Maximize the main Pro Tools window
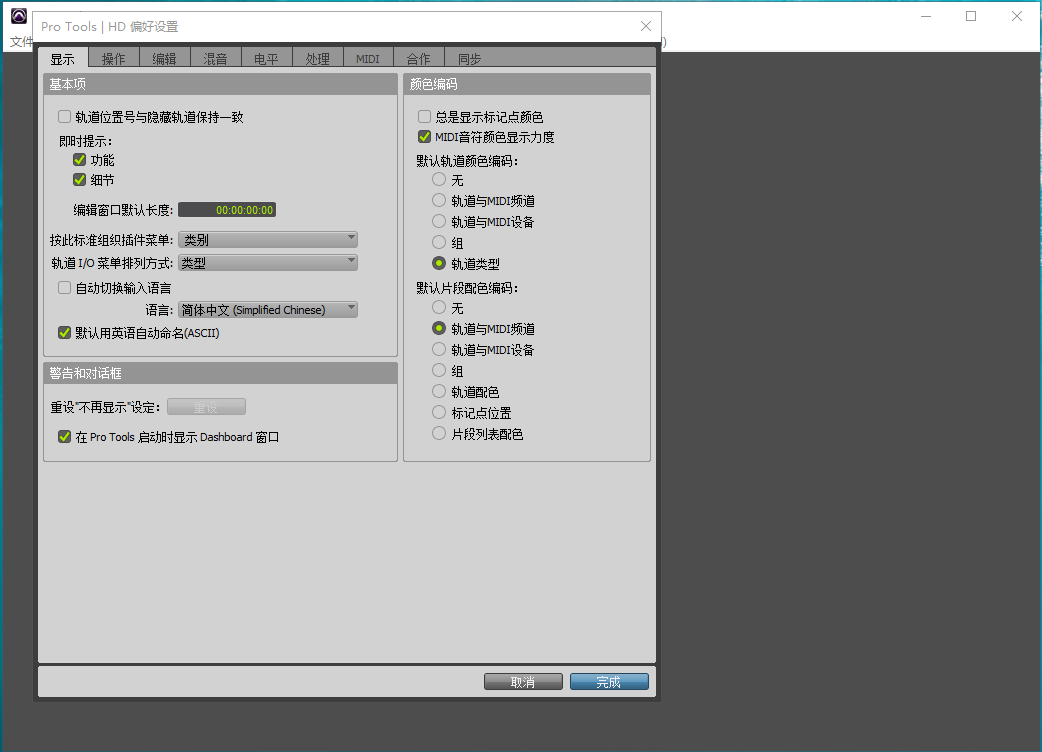 pos(970,16)
